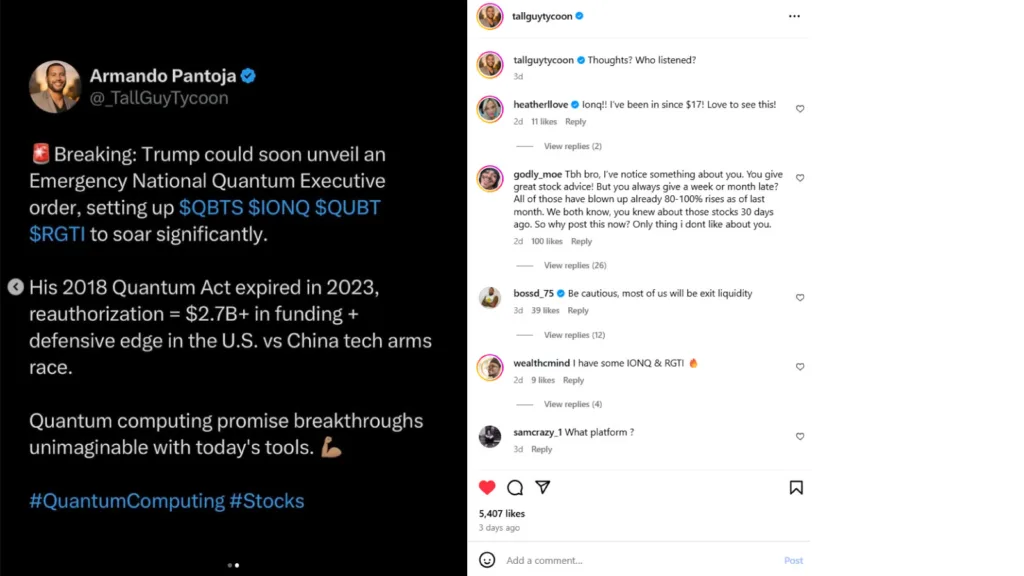Share post via paper plane icon
This screenshot has width=1024, height=576.
(542, 488)
